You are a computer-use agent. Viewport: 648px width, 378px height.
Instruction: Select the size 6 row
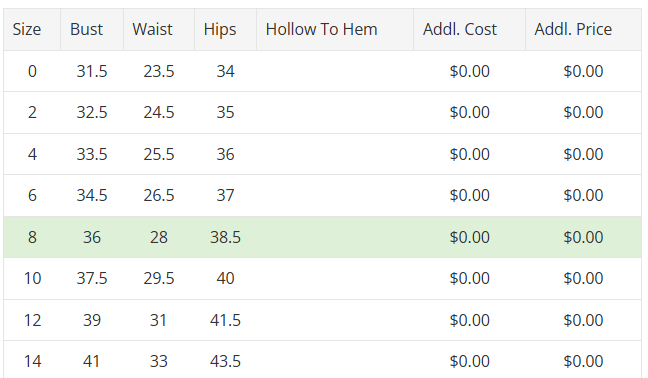[x=322, y=195]
